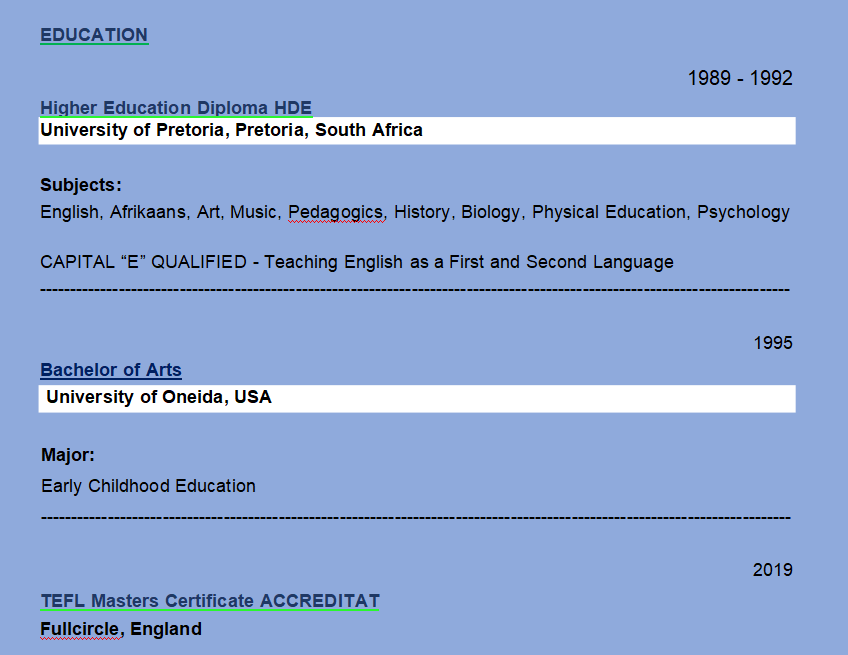Click the 1995 year text

coord(773,343)
